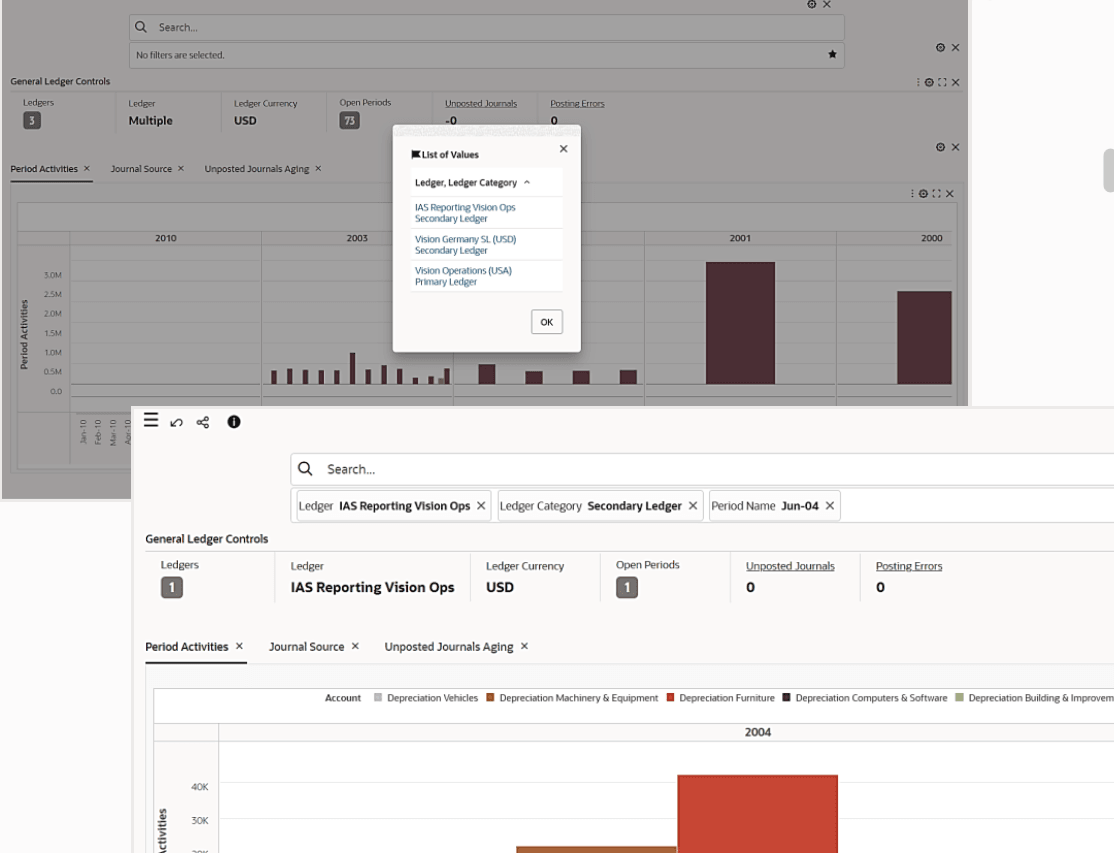1114x853 pixels.
Task: Select background Period Activities tab
Action: (44, 168)
